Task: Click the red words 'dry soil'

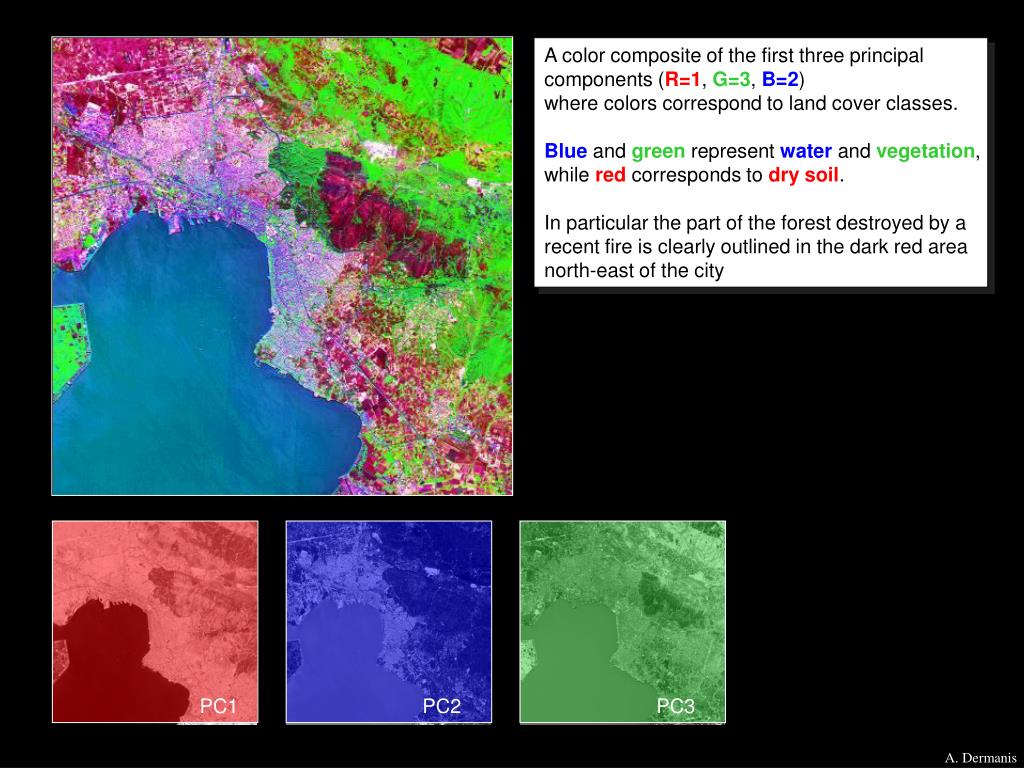Action: pyautogui.click(x=803, y=175)
